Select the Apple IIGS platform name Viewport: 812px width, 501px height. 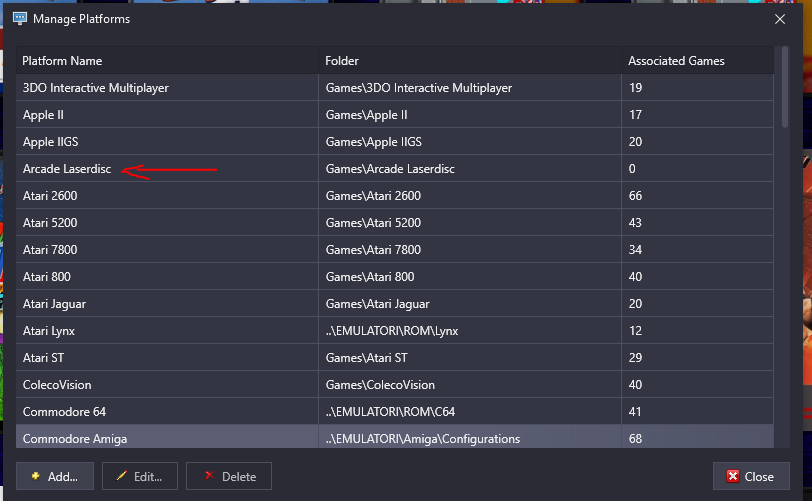click(51, 142)
